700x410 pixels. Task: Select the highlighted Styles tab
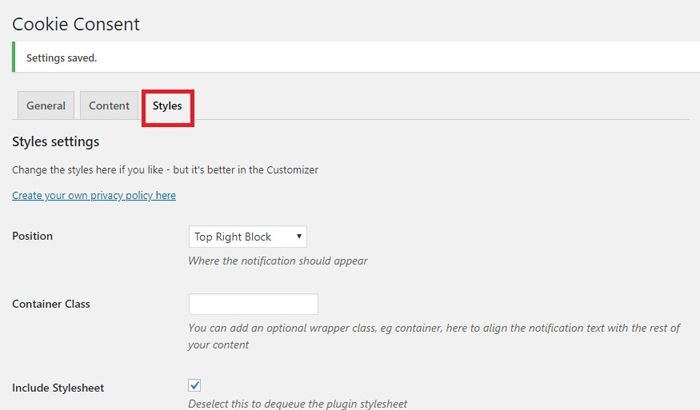click(167, 106)
